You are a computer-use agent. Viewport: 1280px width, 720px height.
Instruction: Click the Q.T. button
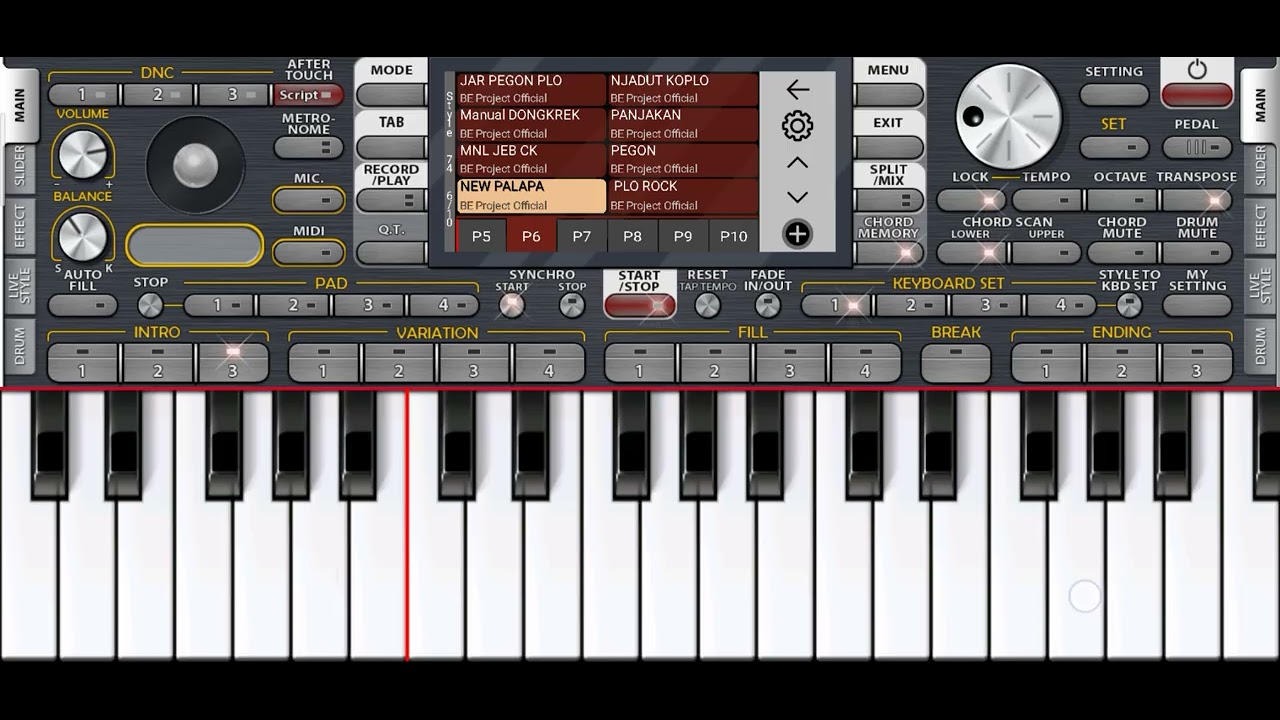coord(392,252)
